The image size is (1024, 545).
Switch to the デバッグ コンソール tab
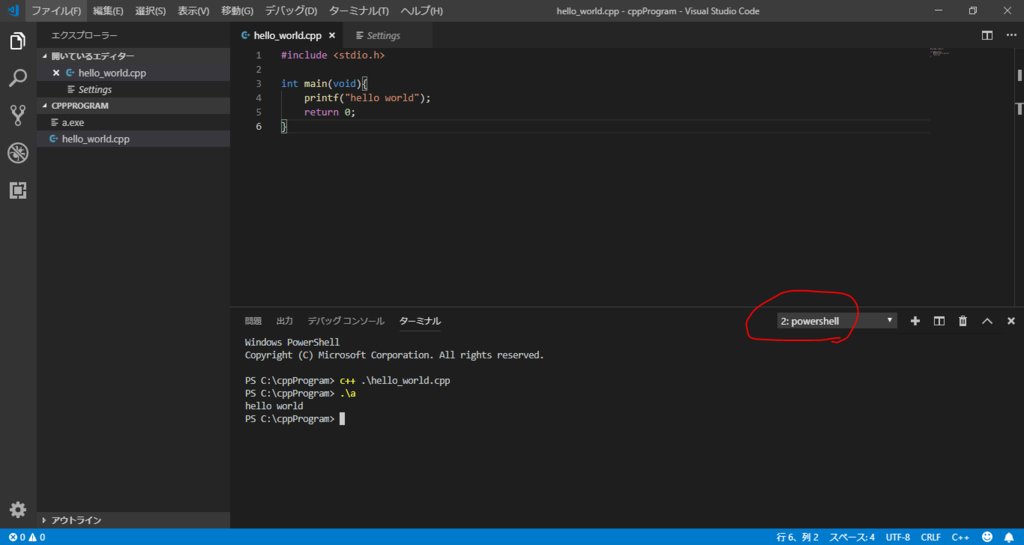tap(346, 321)
